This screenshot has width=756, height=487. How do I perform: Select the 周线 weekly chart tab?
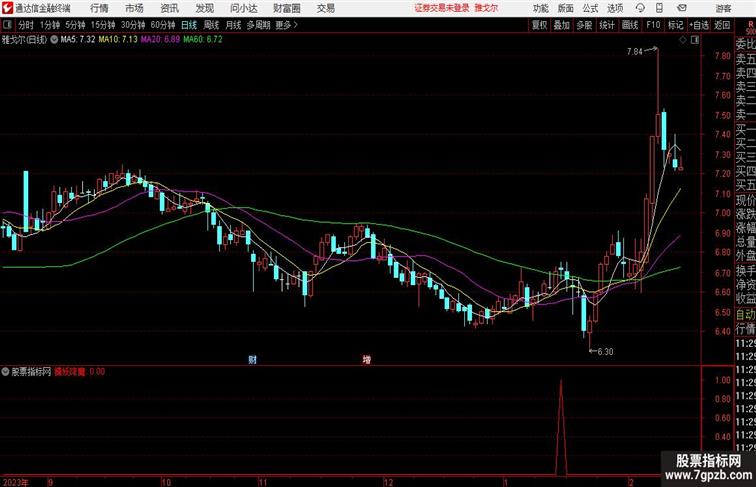click(x=211, y=25)
